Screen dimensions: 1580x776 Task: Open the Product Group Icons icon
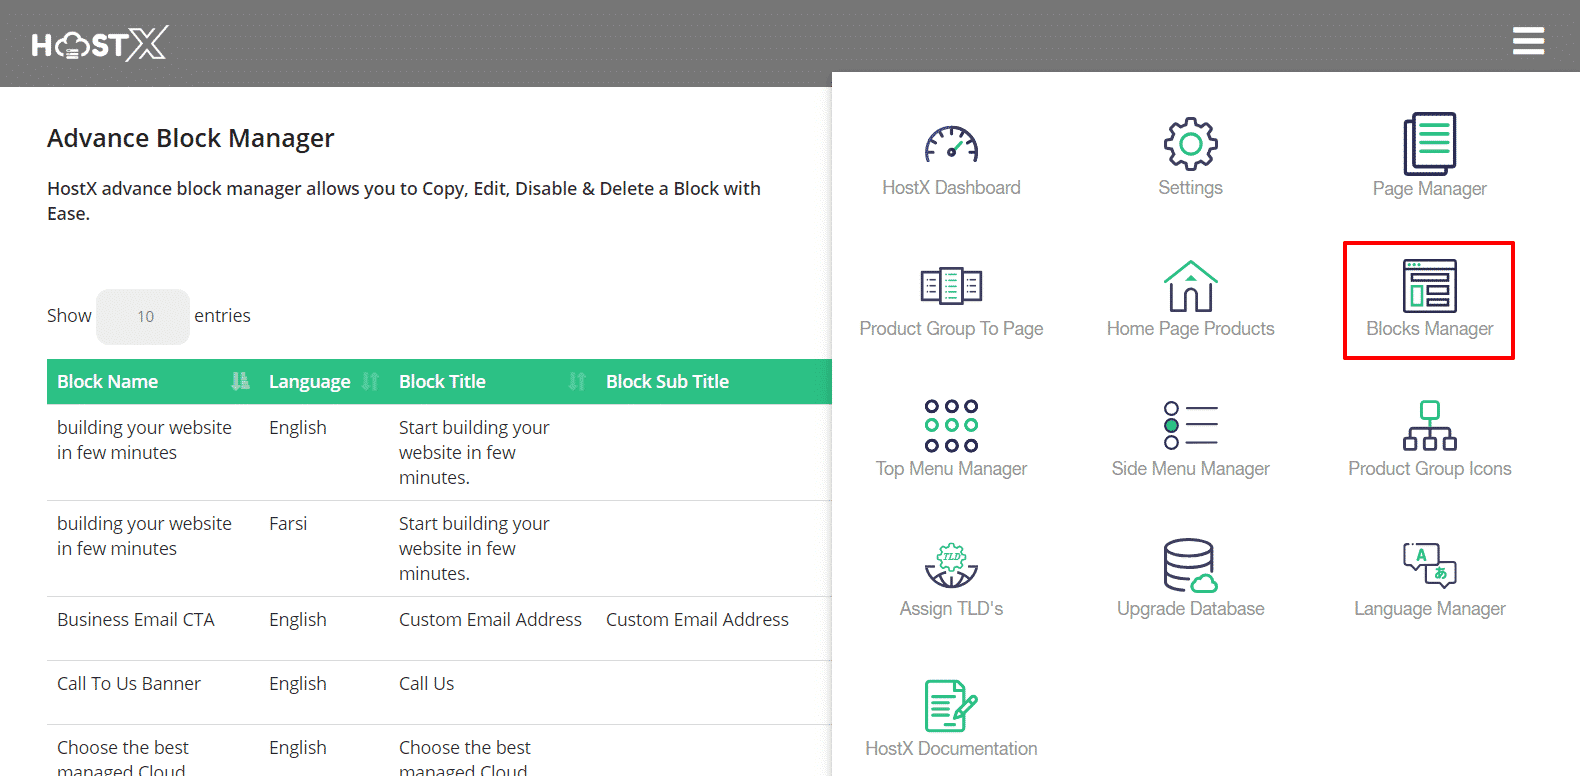[1429, 426]
